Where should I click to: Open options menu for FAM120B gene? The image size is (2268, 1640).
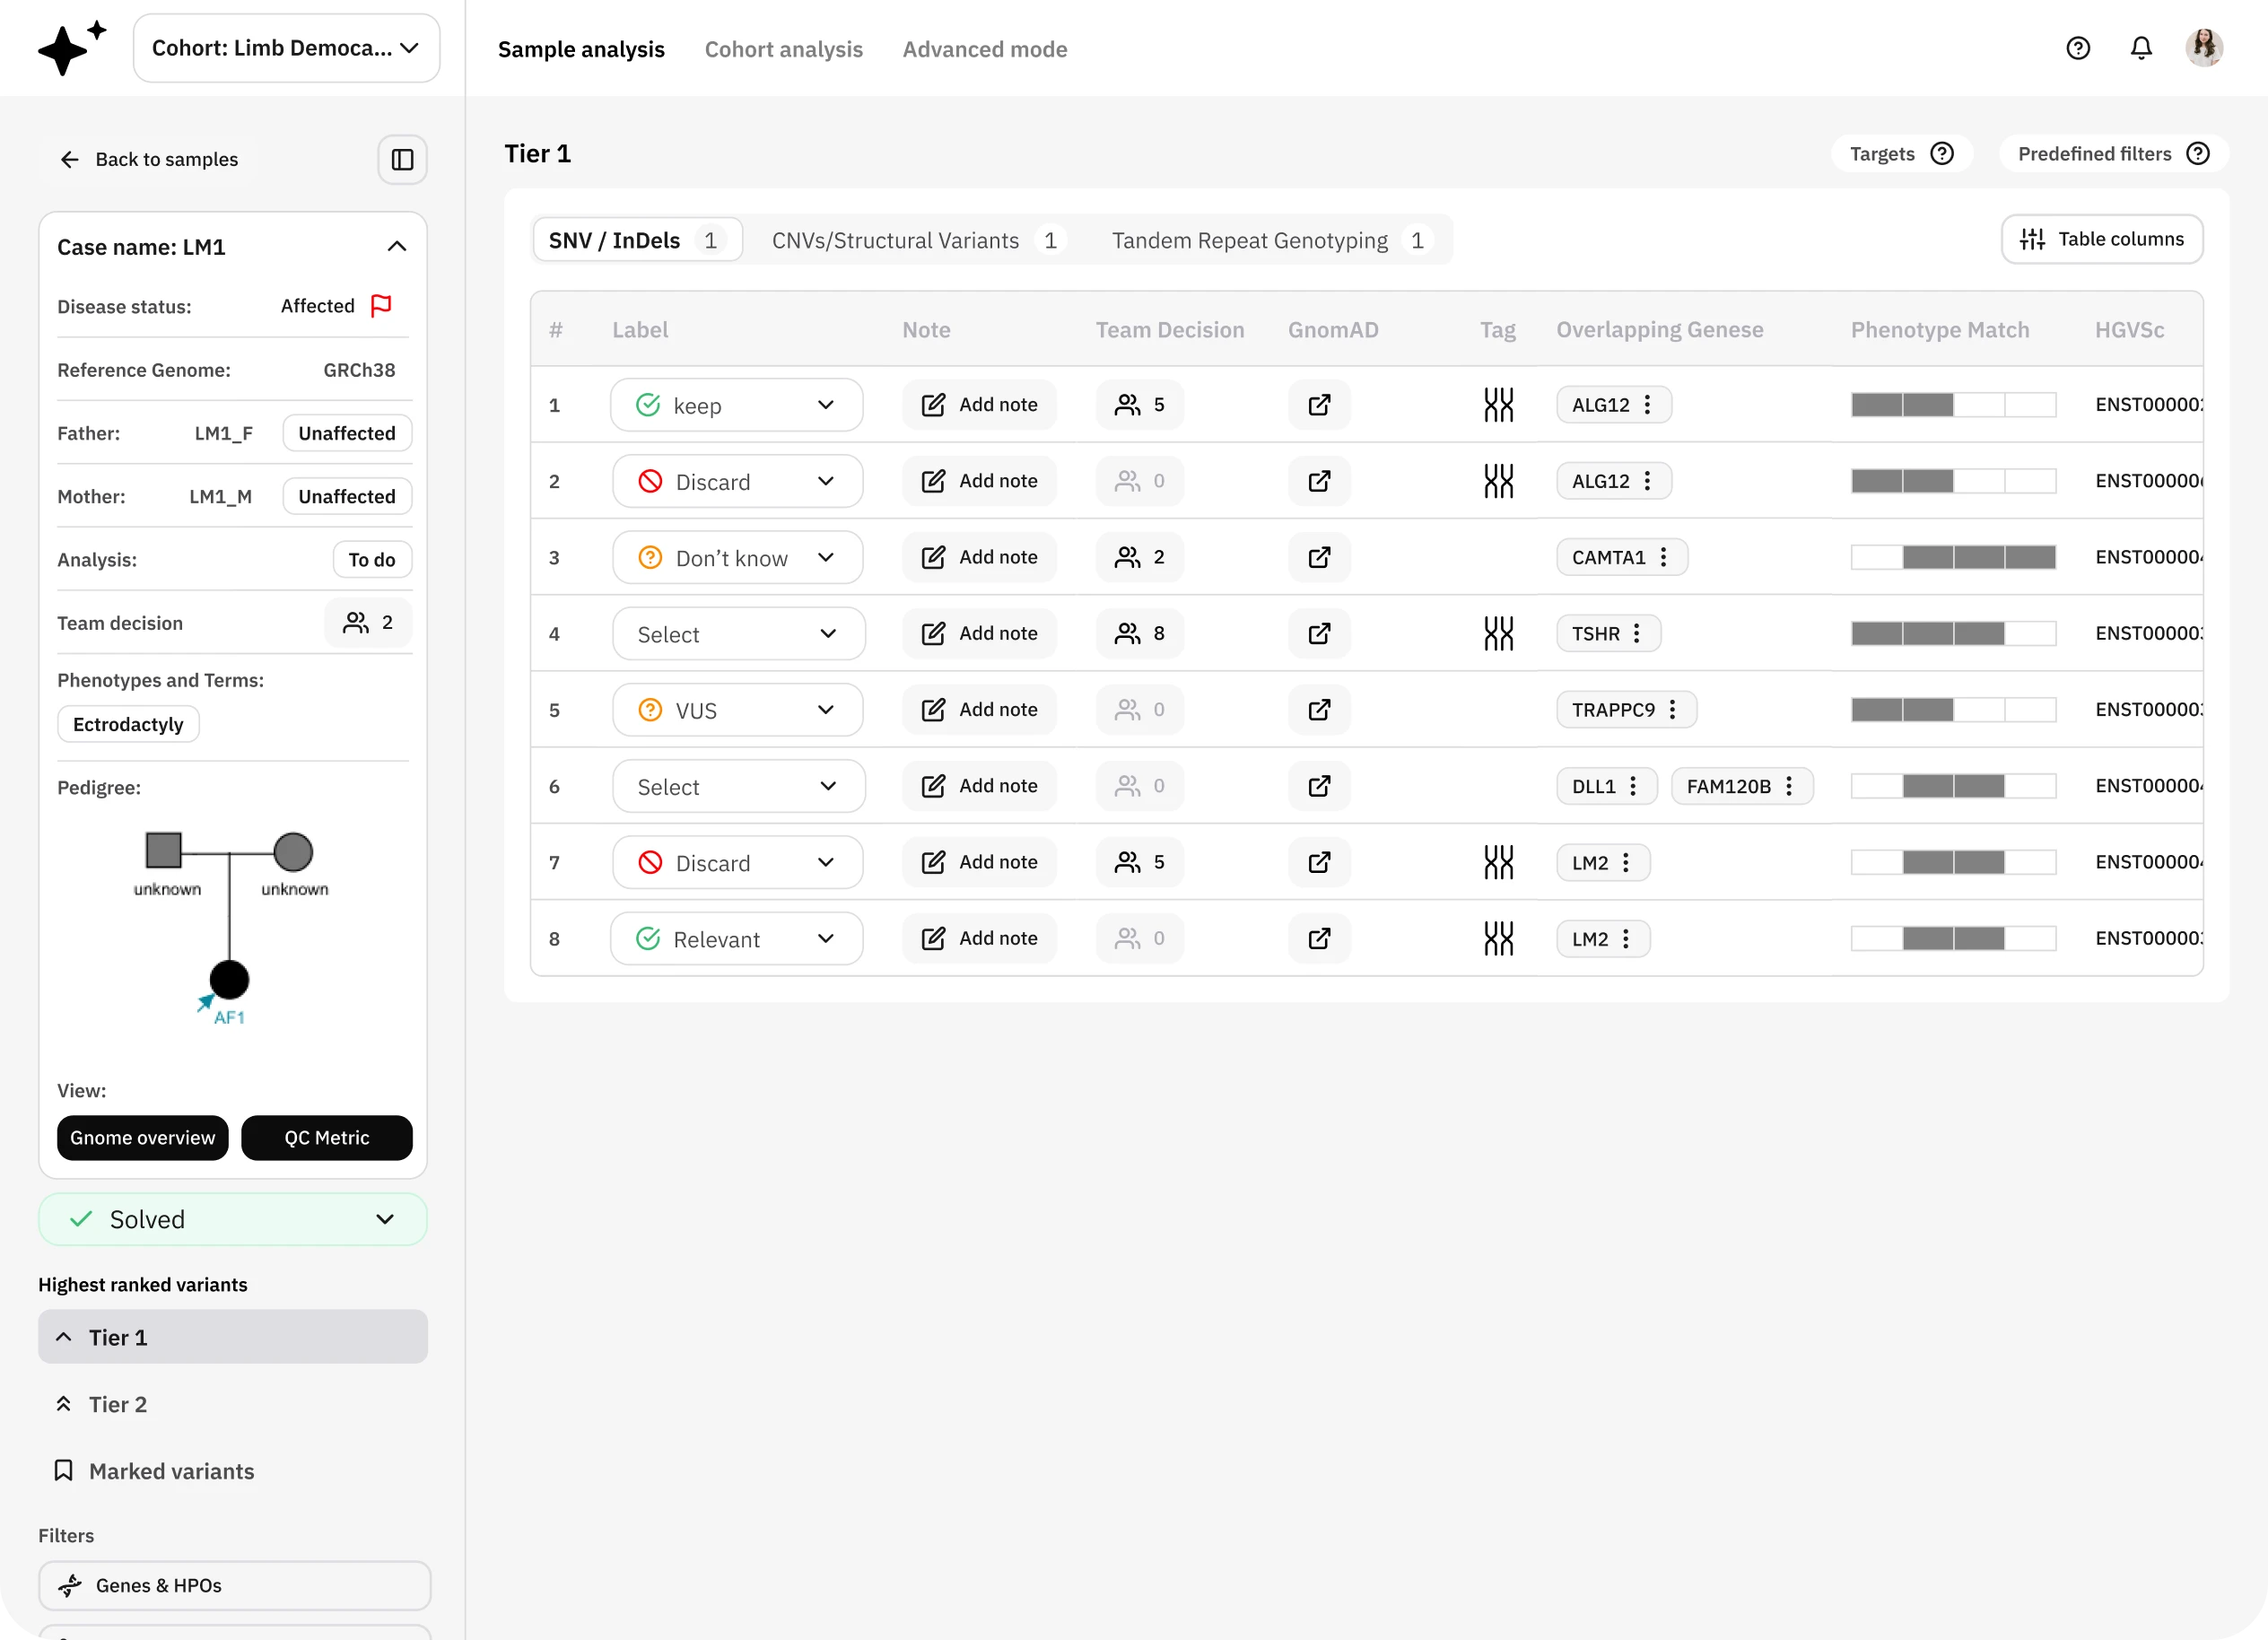[1788, 786]
